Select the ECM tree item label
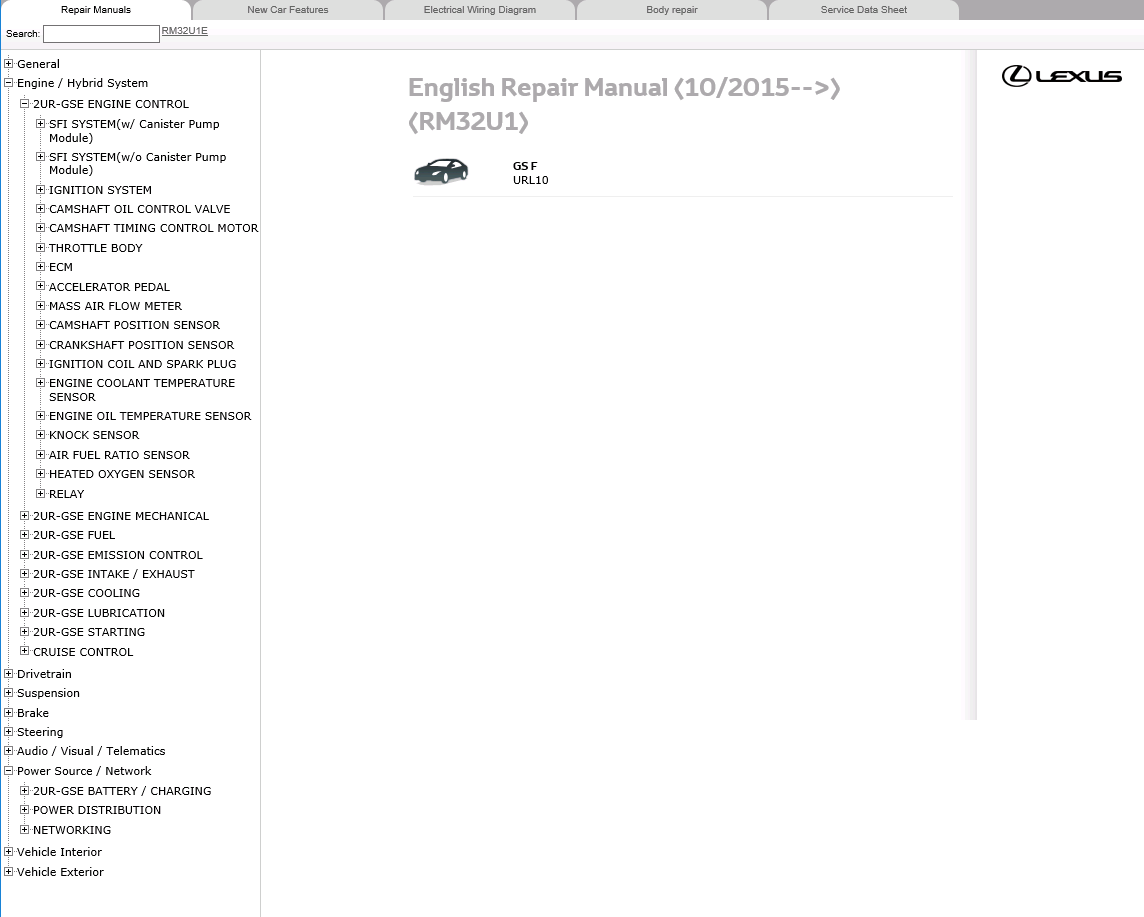This screenshot has height=917, width=1144. (x=61, y=267)
